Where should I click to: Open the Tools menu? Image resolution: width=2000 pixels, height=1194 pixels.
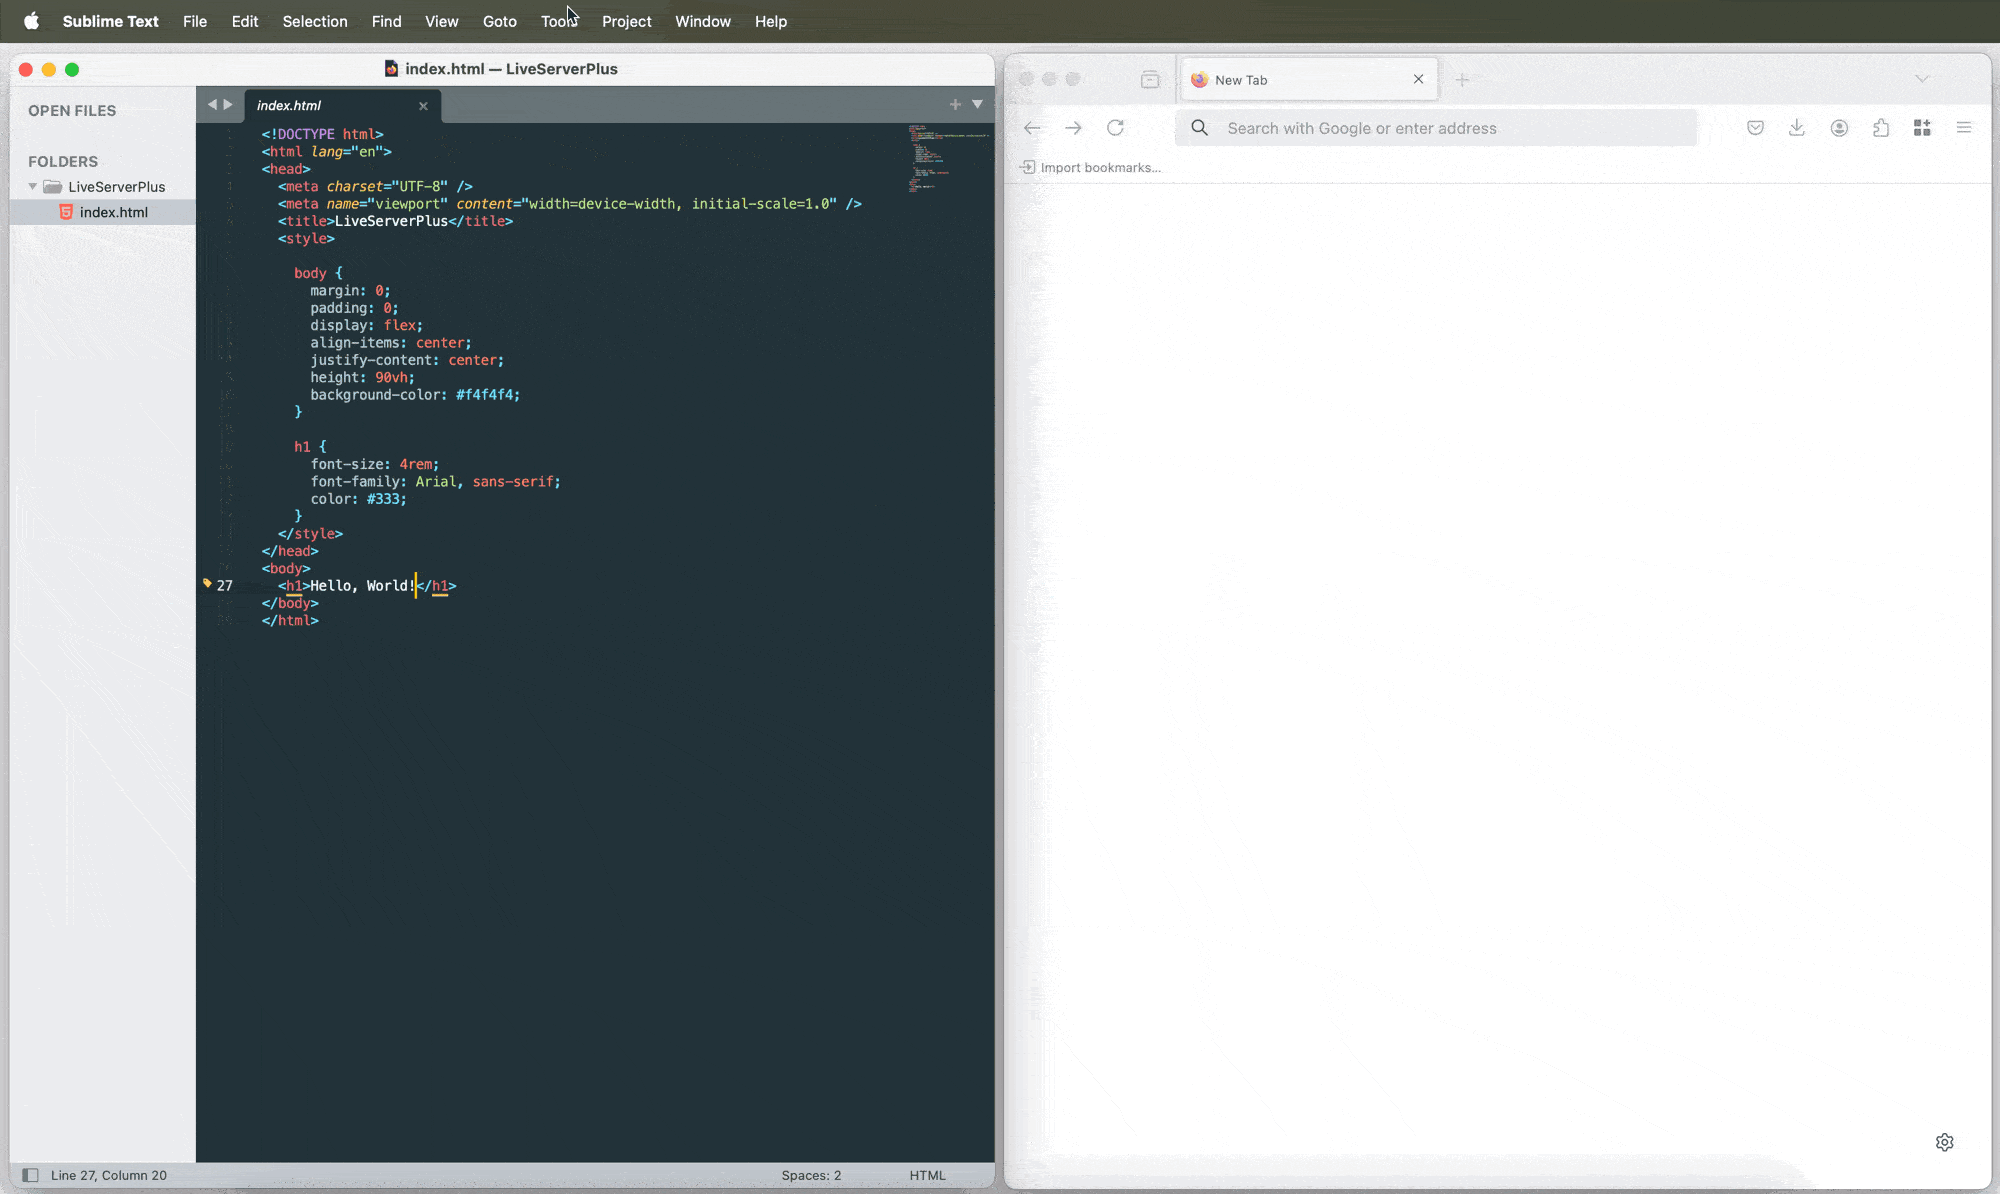tap(559, 21)
